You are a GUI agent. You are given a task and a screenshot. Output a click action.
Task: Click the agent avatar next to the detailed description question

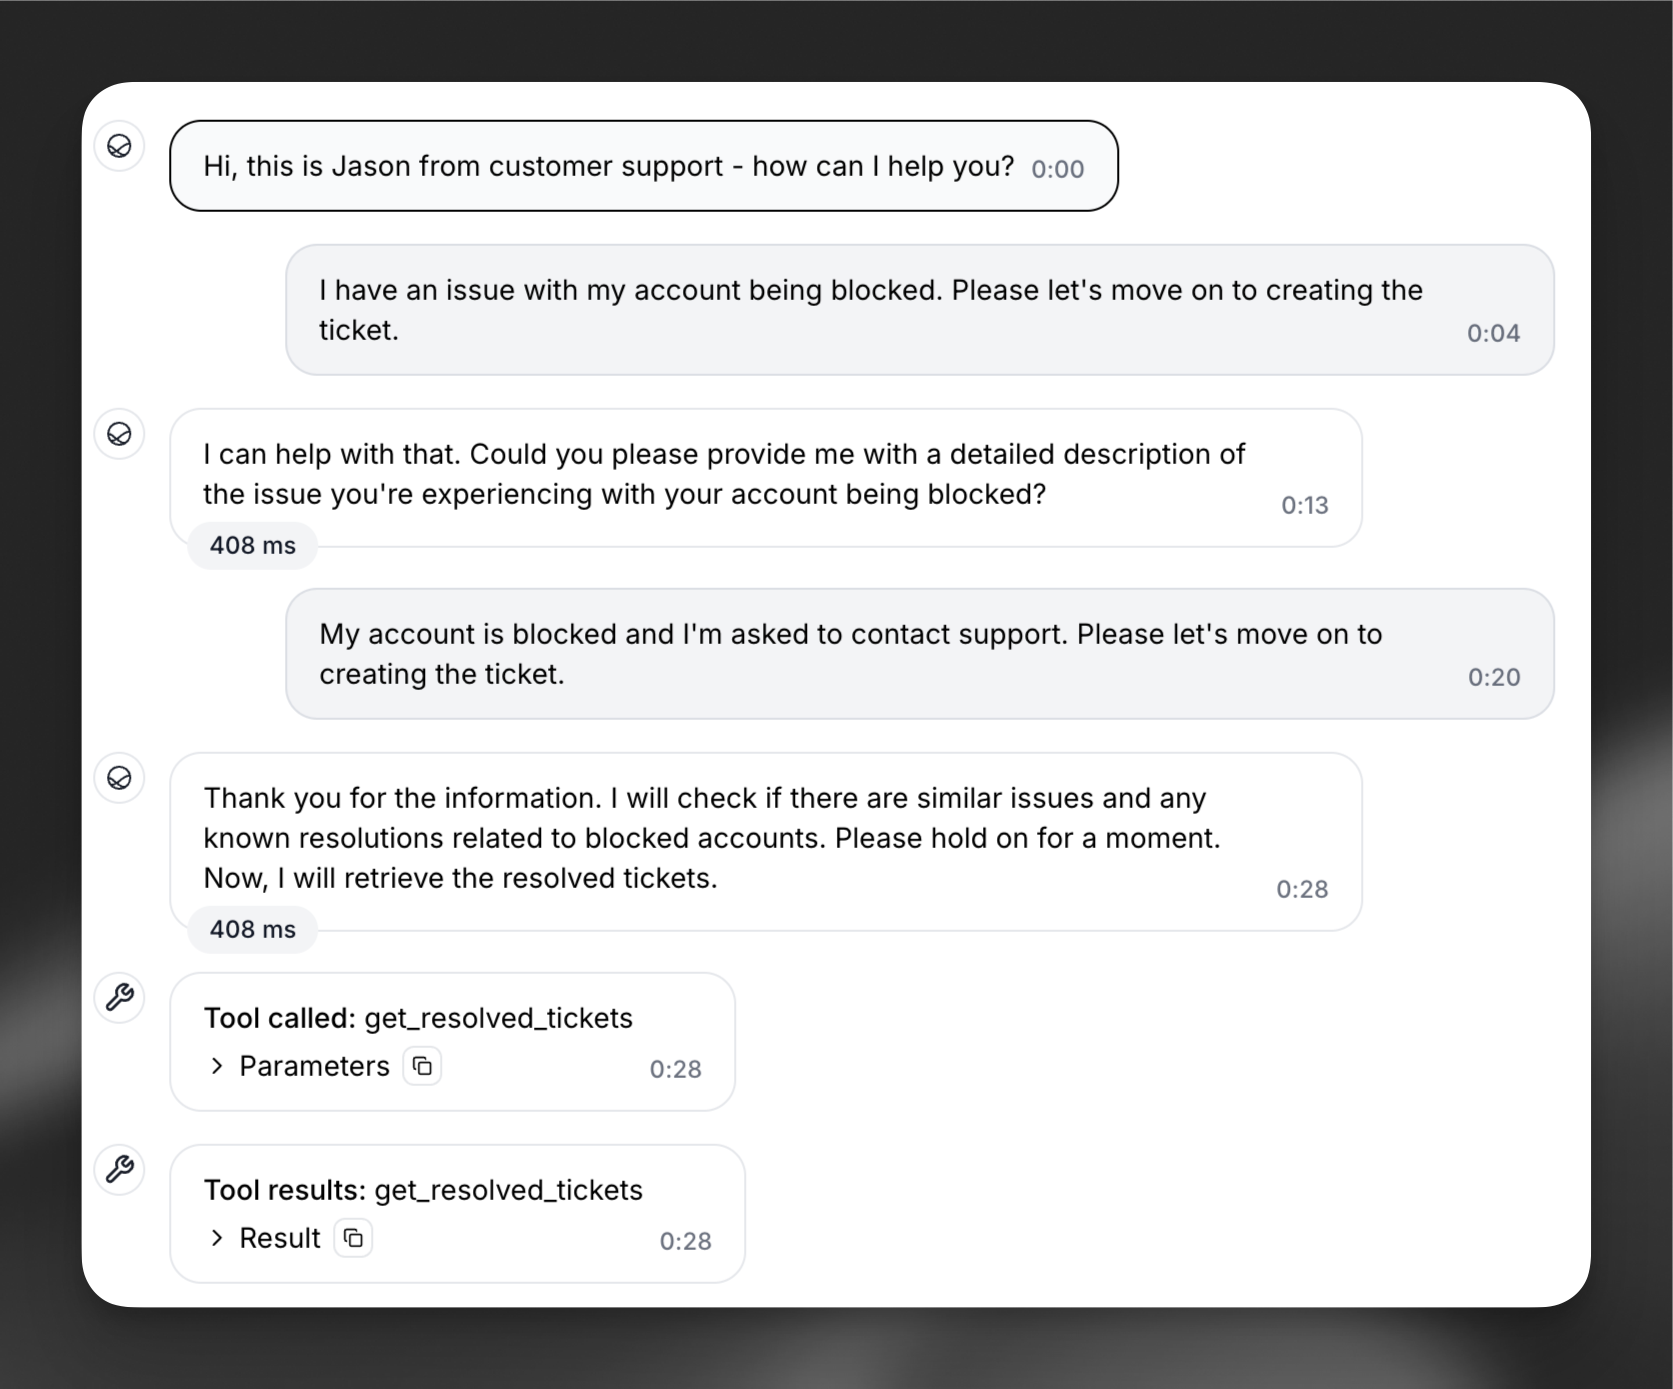[119, 434]
